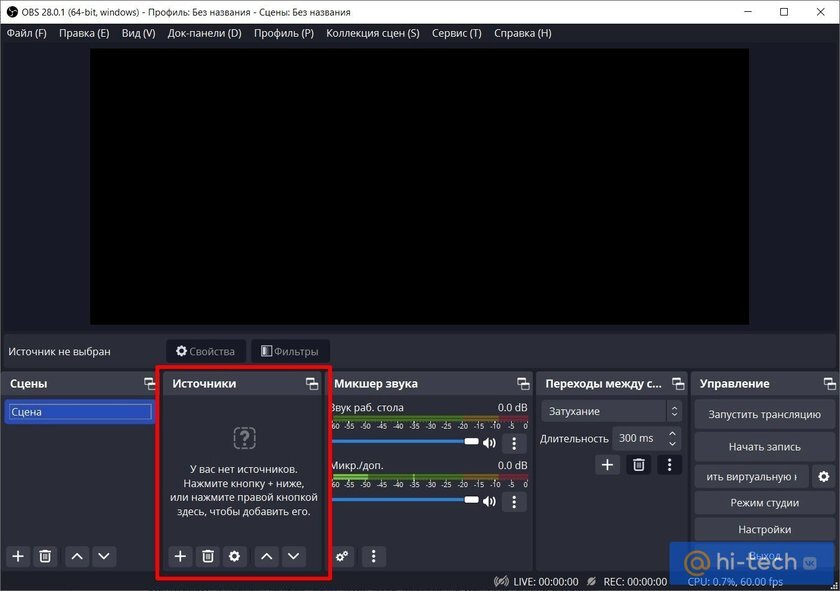Open the Вид (V) menu
This screenshot has height=591, width=840.
click(138, 33)
